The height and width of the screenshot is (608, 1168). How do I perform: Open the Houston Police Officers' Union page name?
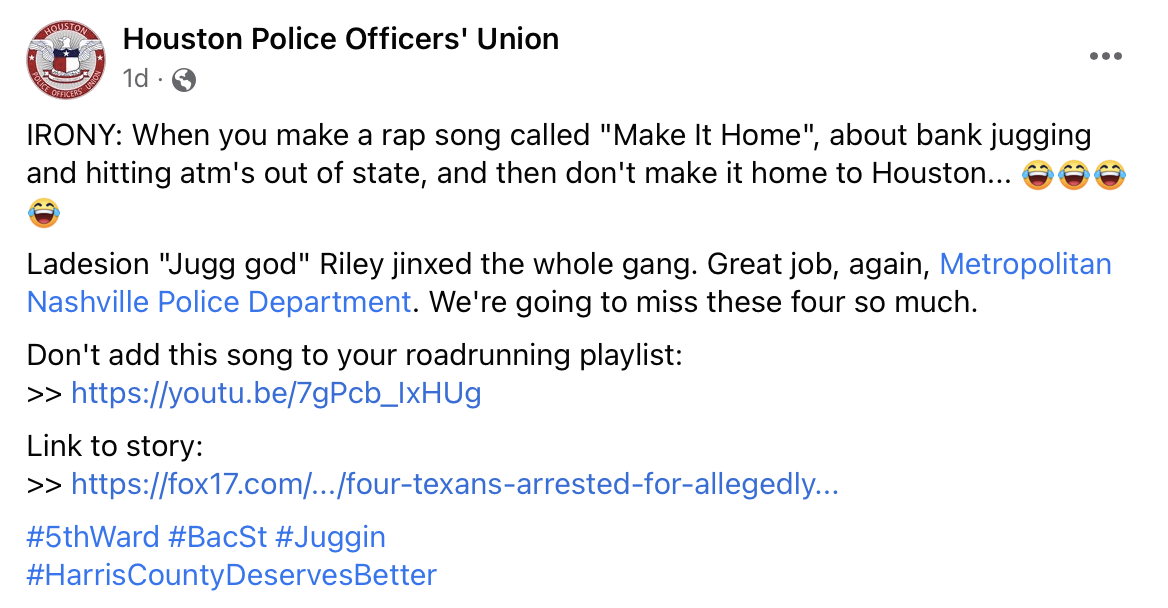coord(340,39)
